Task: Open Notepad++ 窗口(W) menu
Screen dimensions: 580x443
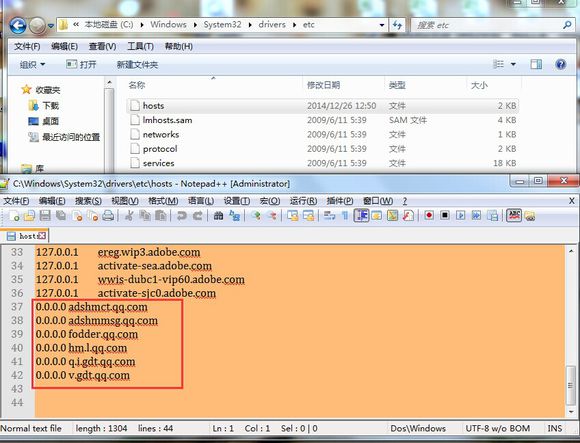Action: click(x=378, y=201)
